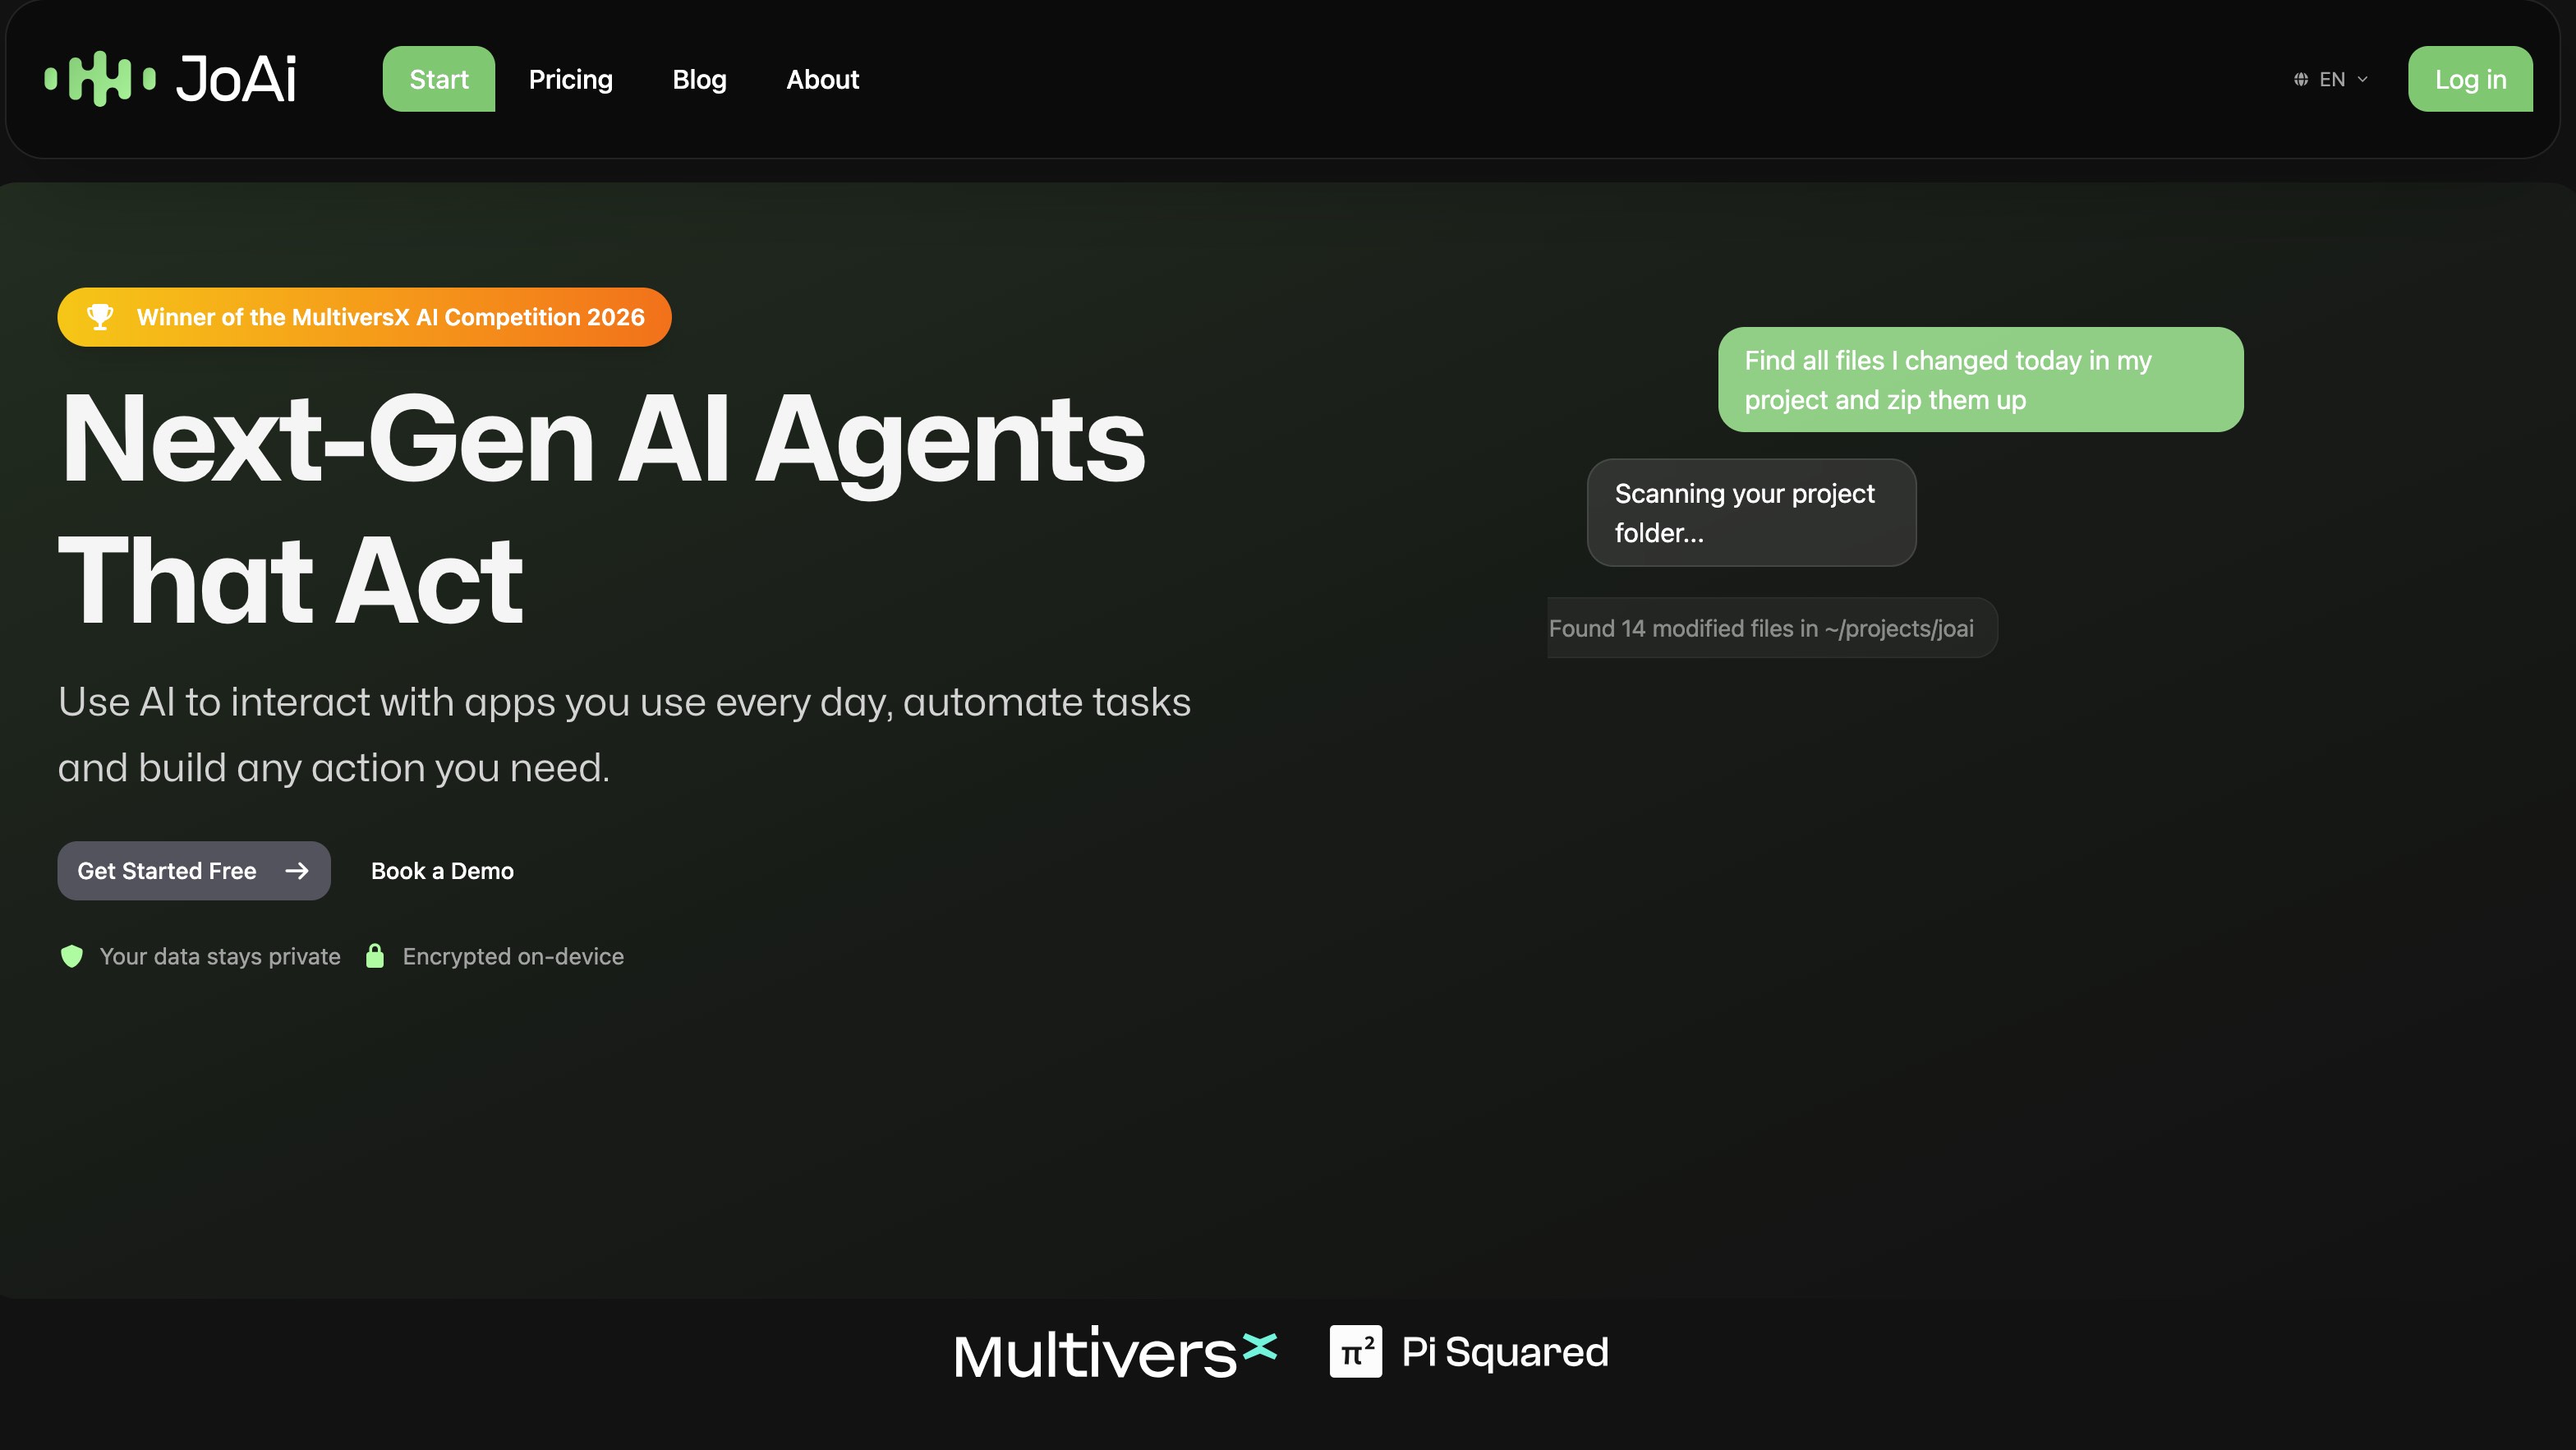Open the About page
This screenshot has height=1450, width=2576.
(822, 79)
